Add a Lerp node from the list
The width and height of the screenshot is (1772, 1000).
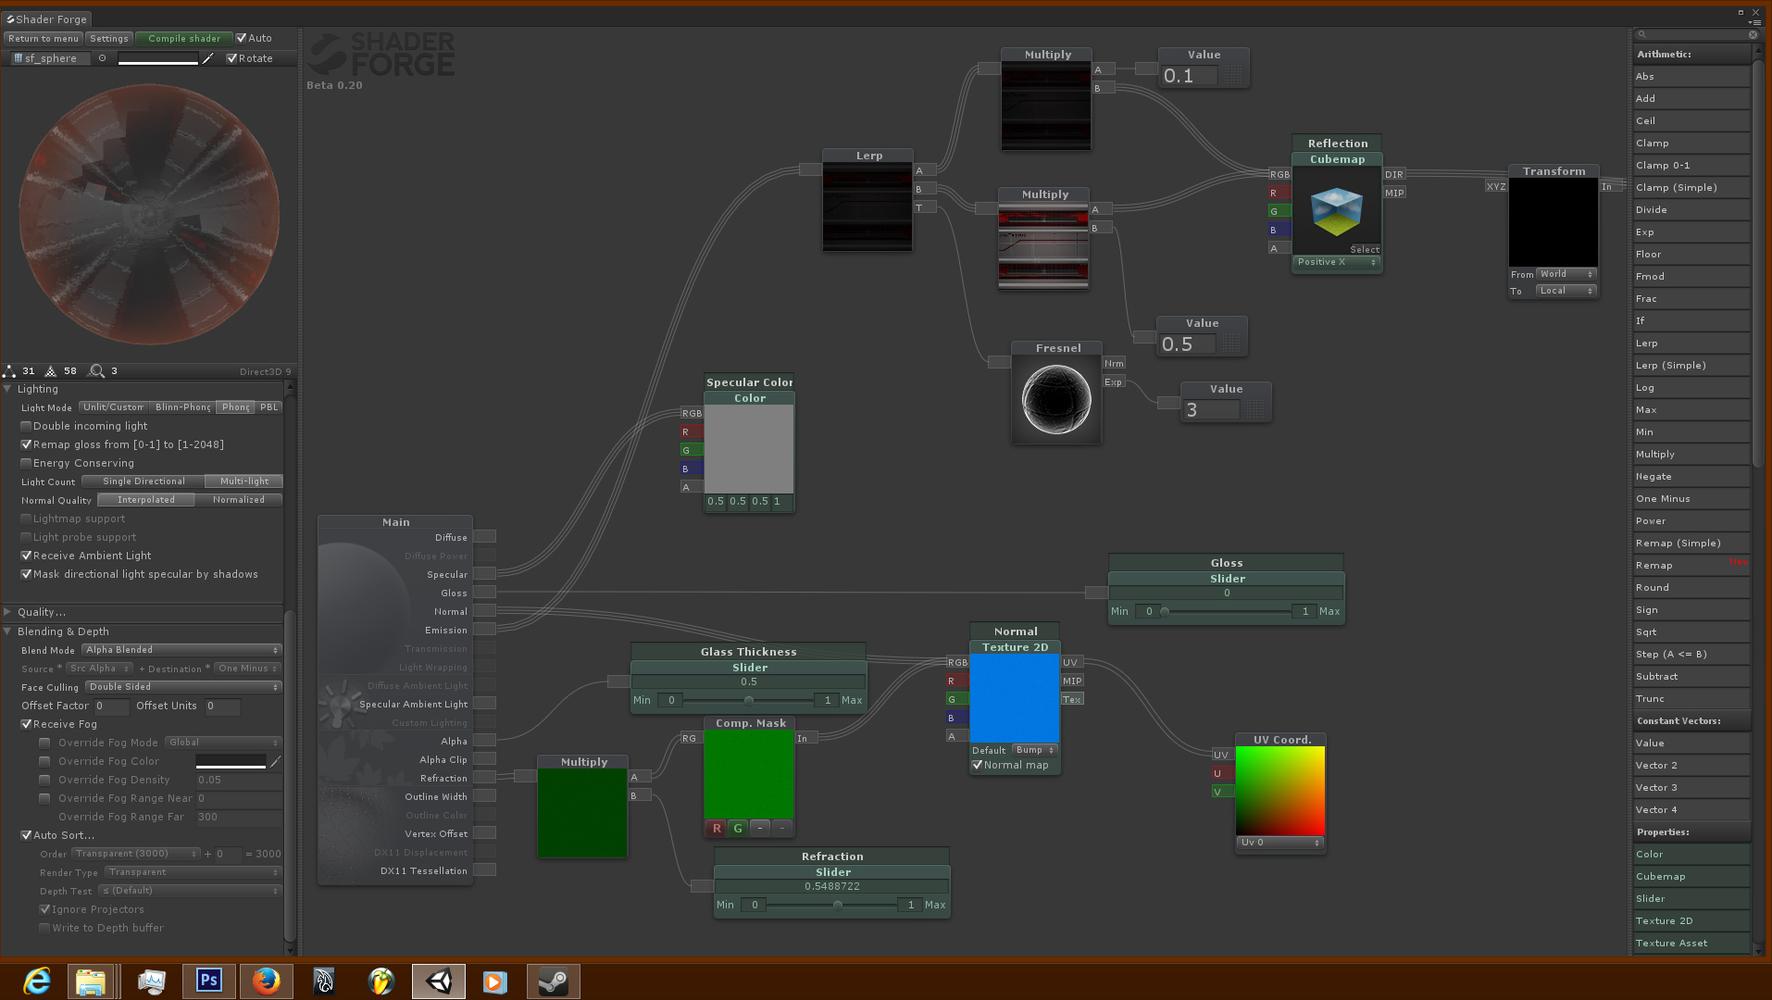coord(1692,343)
